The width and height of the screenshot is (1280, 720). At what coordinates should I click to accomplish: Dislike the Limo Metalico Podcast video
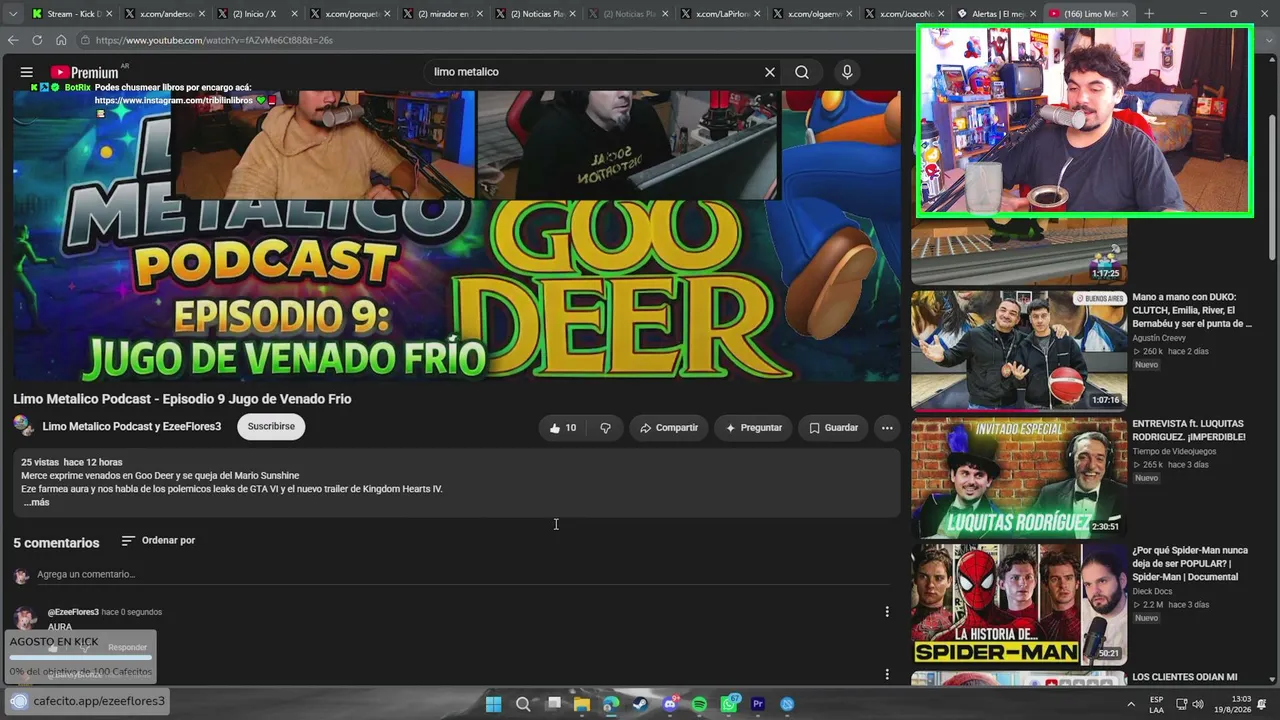click(605, 428)
